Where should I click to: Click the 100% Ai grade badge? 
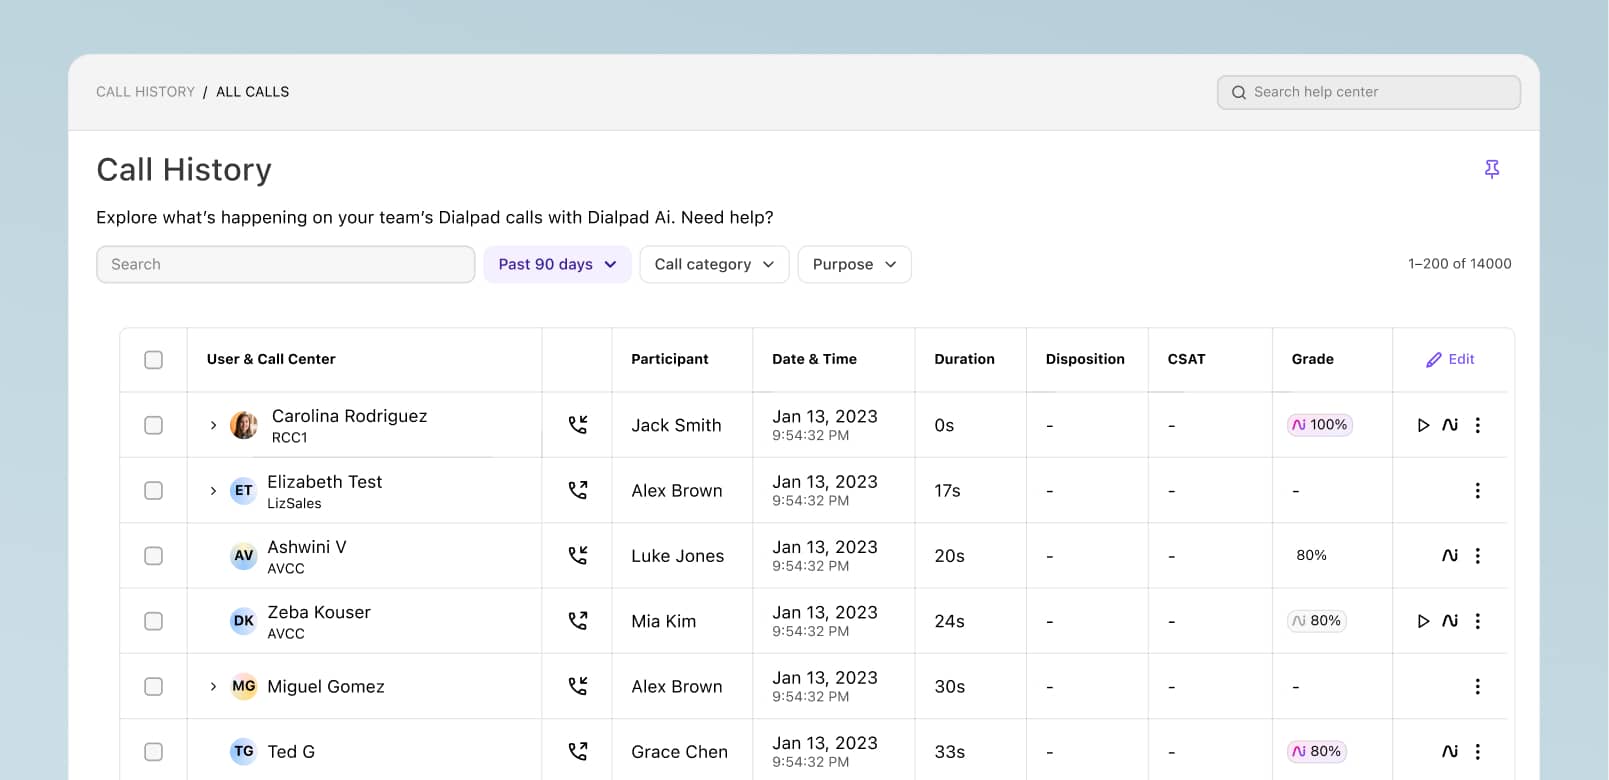pos(1319,425)
